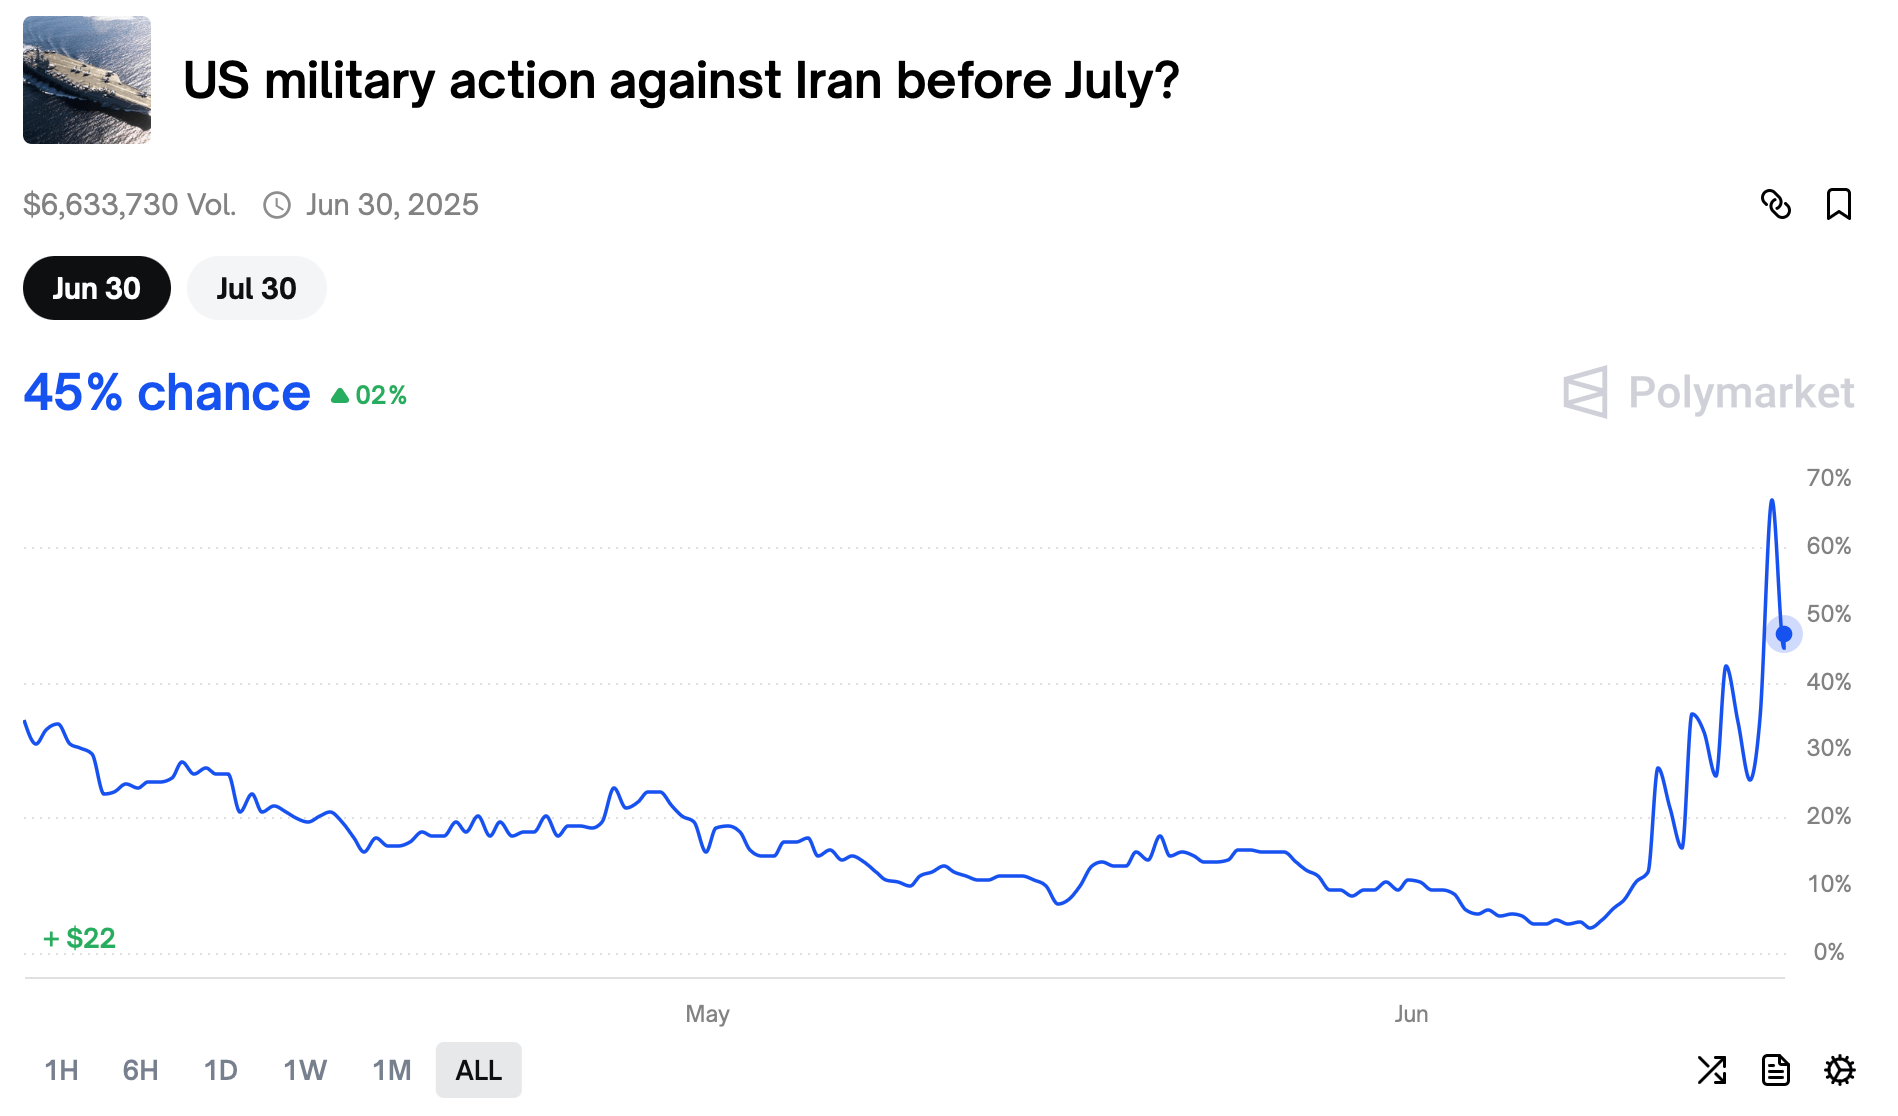Click the Polymarket logo watermark

[x=1707, y=393]
